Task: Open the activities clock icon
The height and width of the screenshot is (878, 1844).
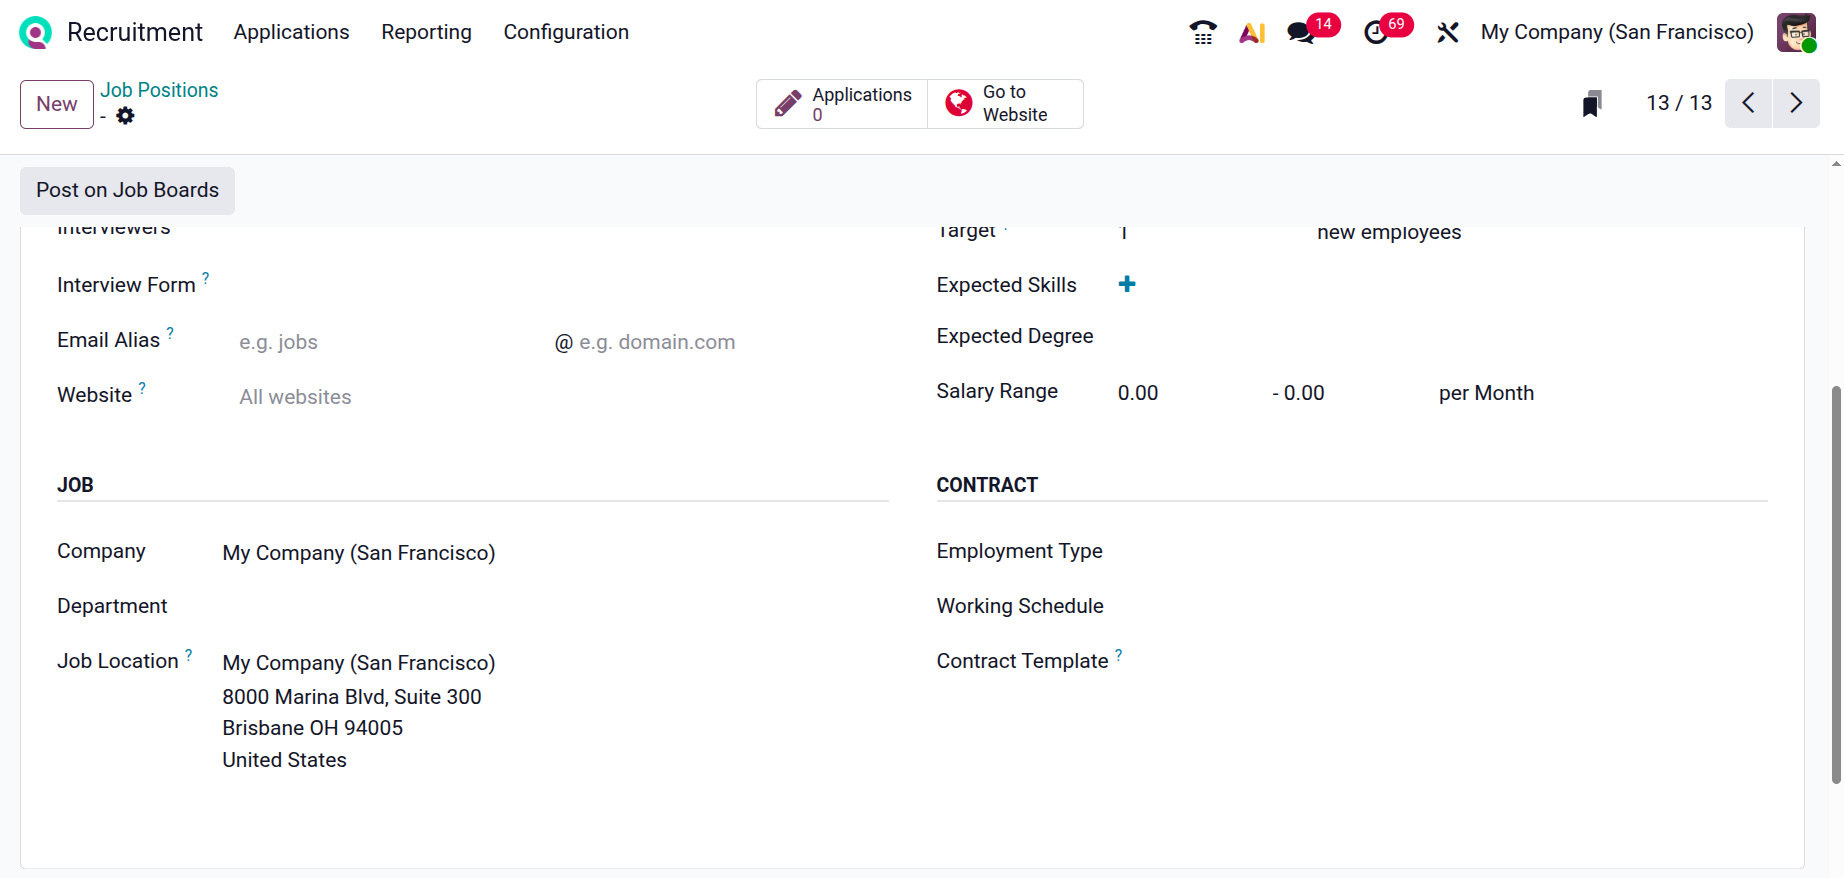Action: click(x=1376, y=32)
